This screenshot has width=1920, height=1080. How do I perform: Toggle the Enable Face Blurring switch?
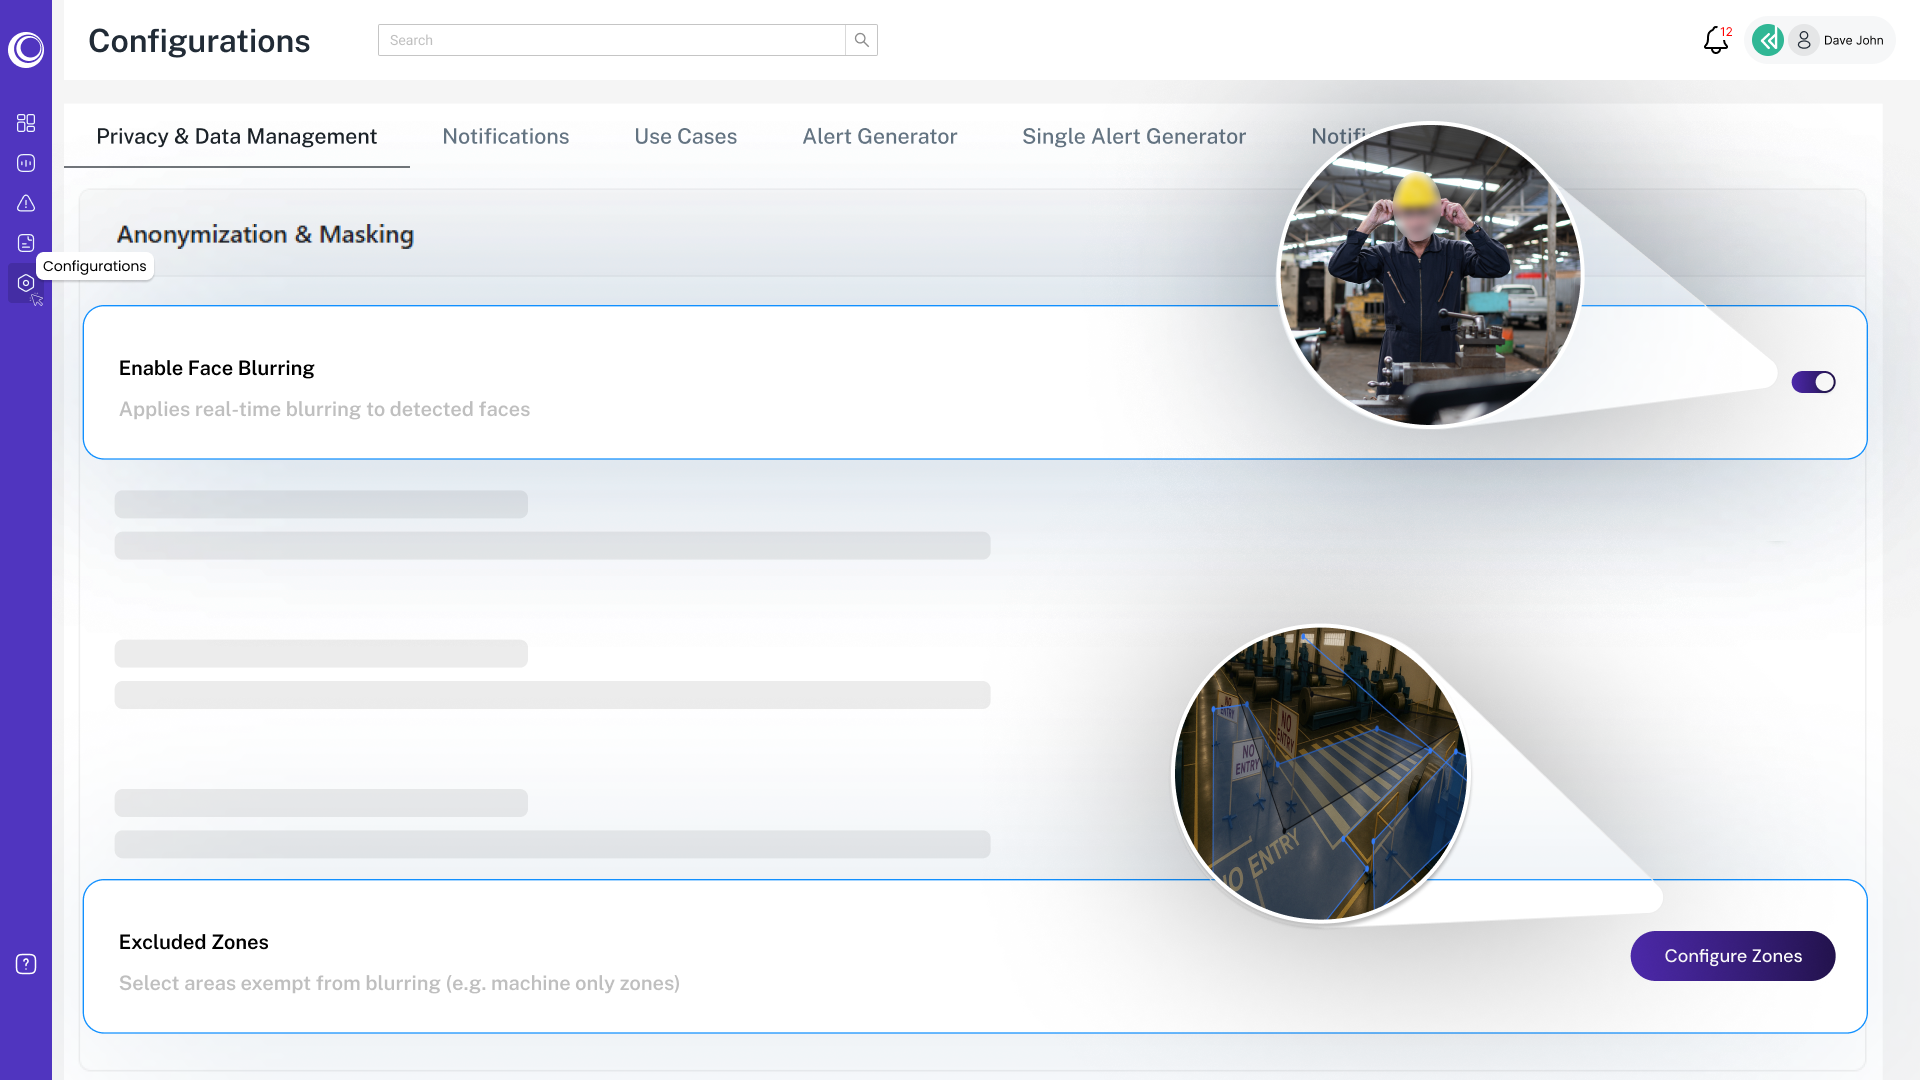click(x=1812, y=382)
